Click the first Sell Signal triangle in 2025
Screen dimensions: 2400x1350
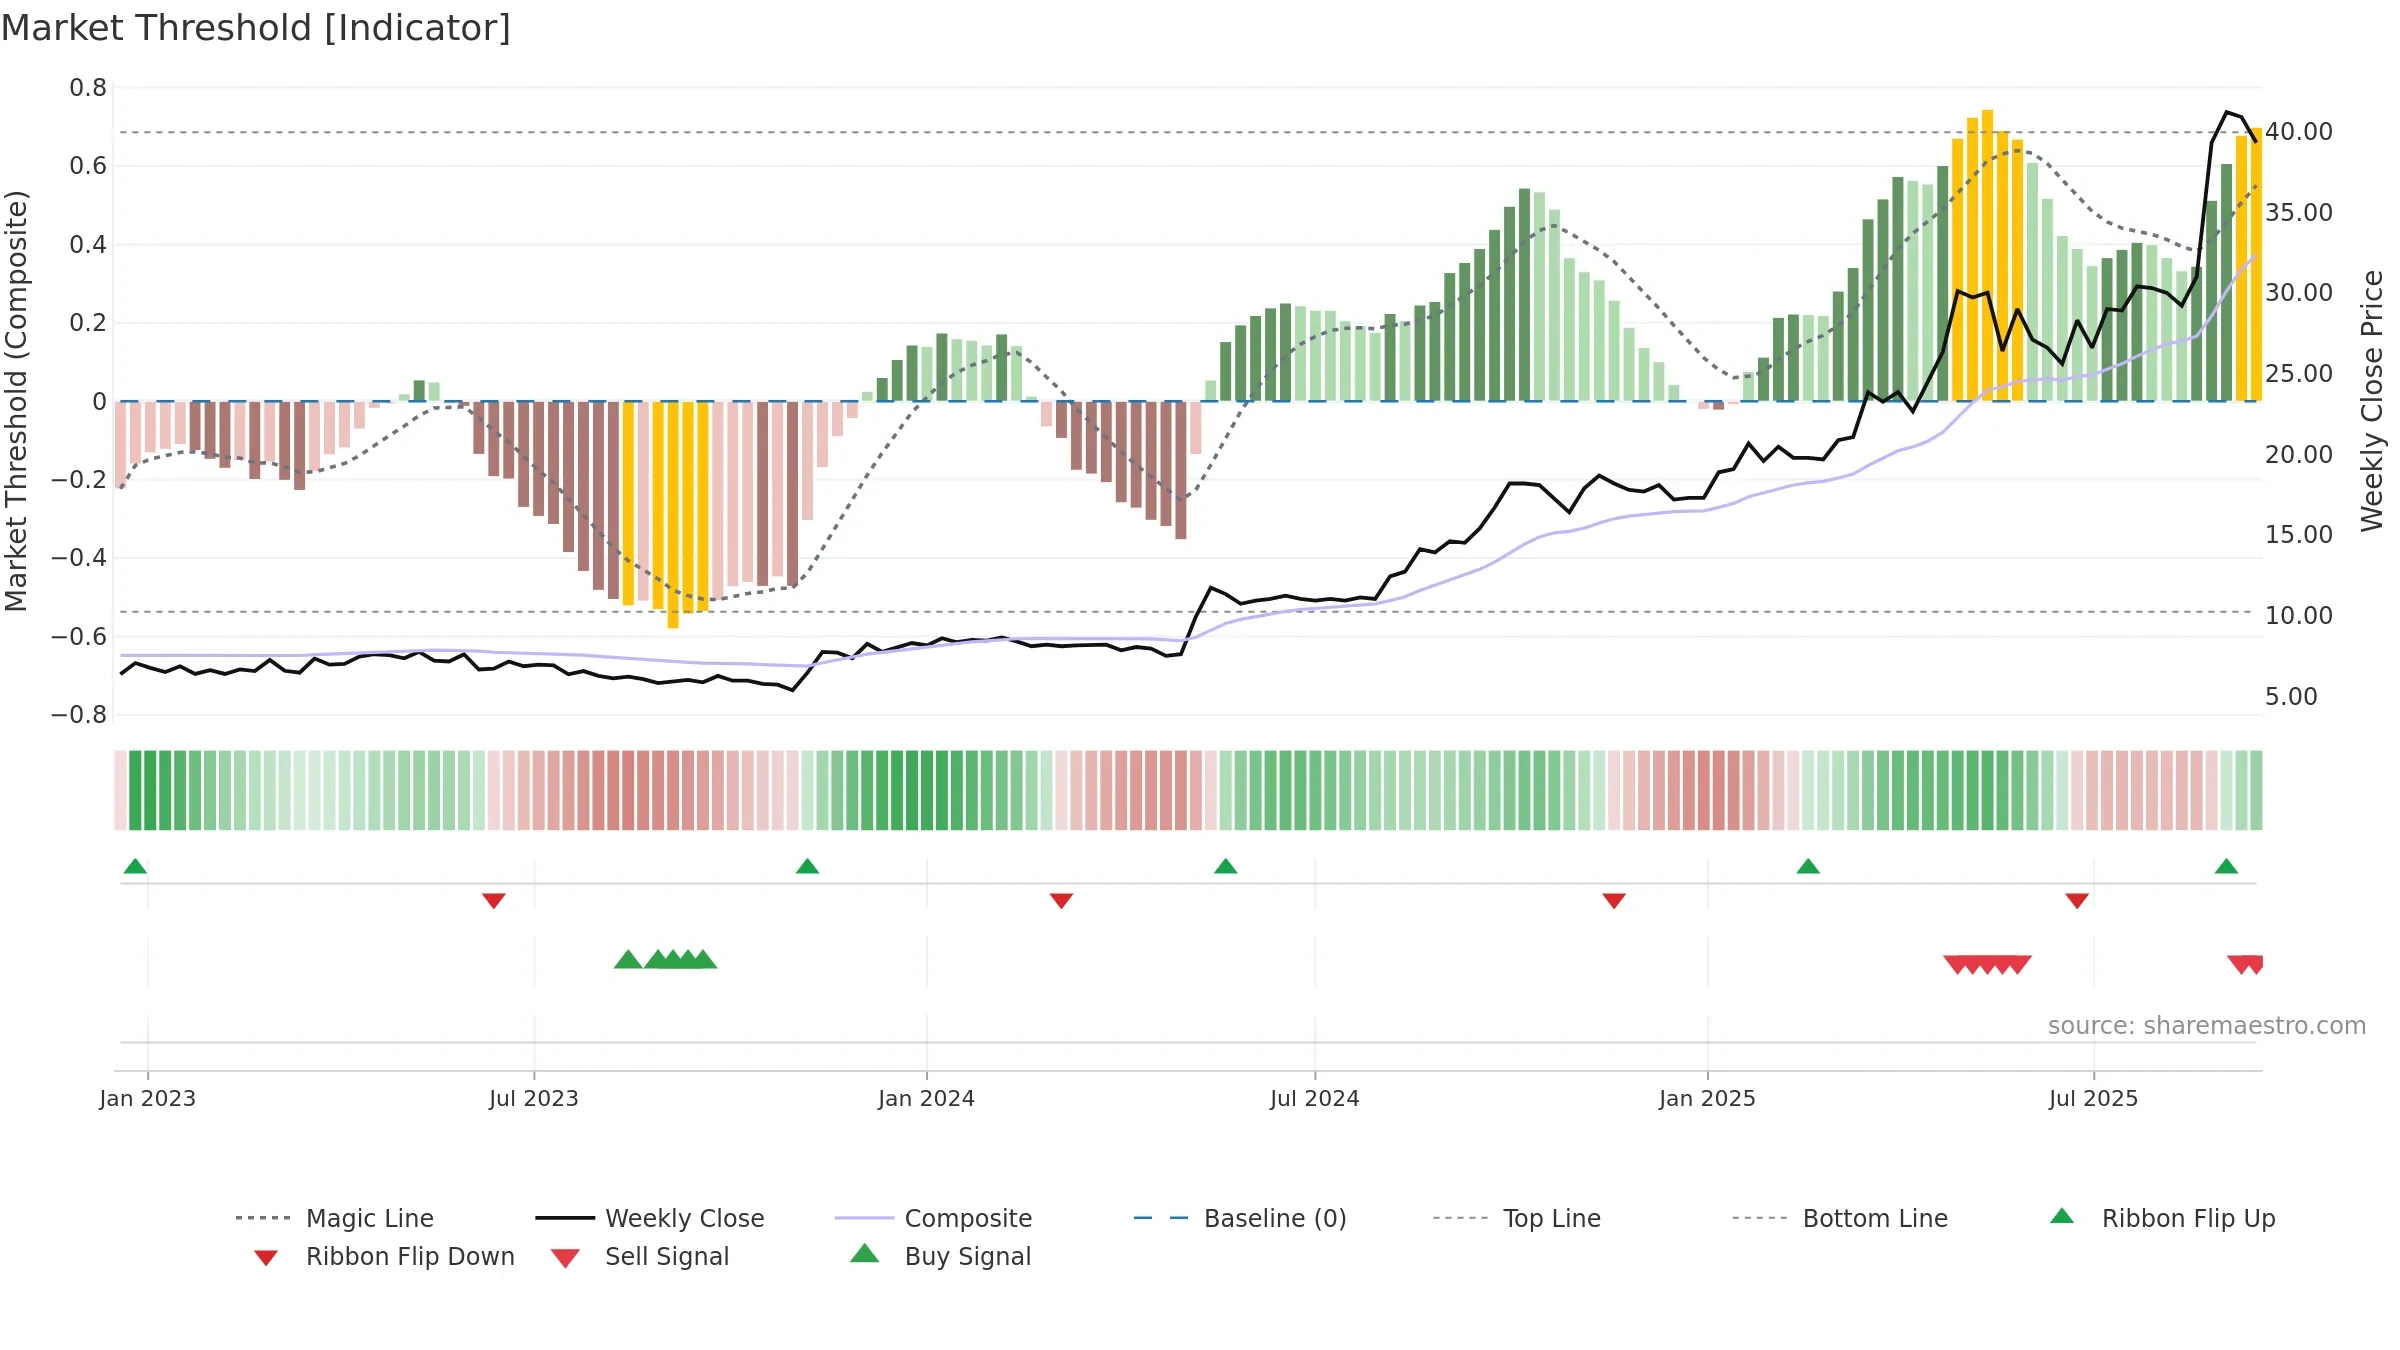pos(1958,965)
